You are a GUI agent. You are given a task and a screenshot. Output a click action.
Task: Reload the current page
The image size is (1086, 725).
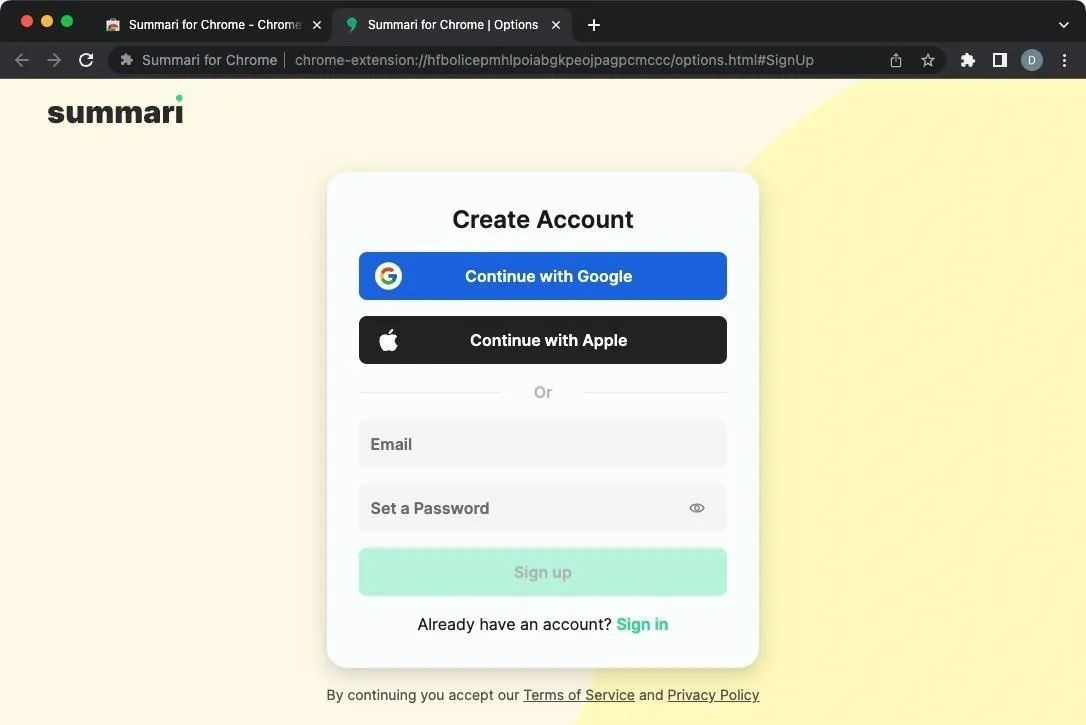click(x=86, y=60)
